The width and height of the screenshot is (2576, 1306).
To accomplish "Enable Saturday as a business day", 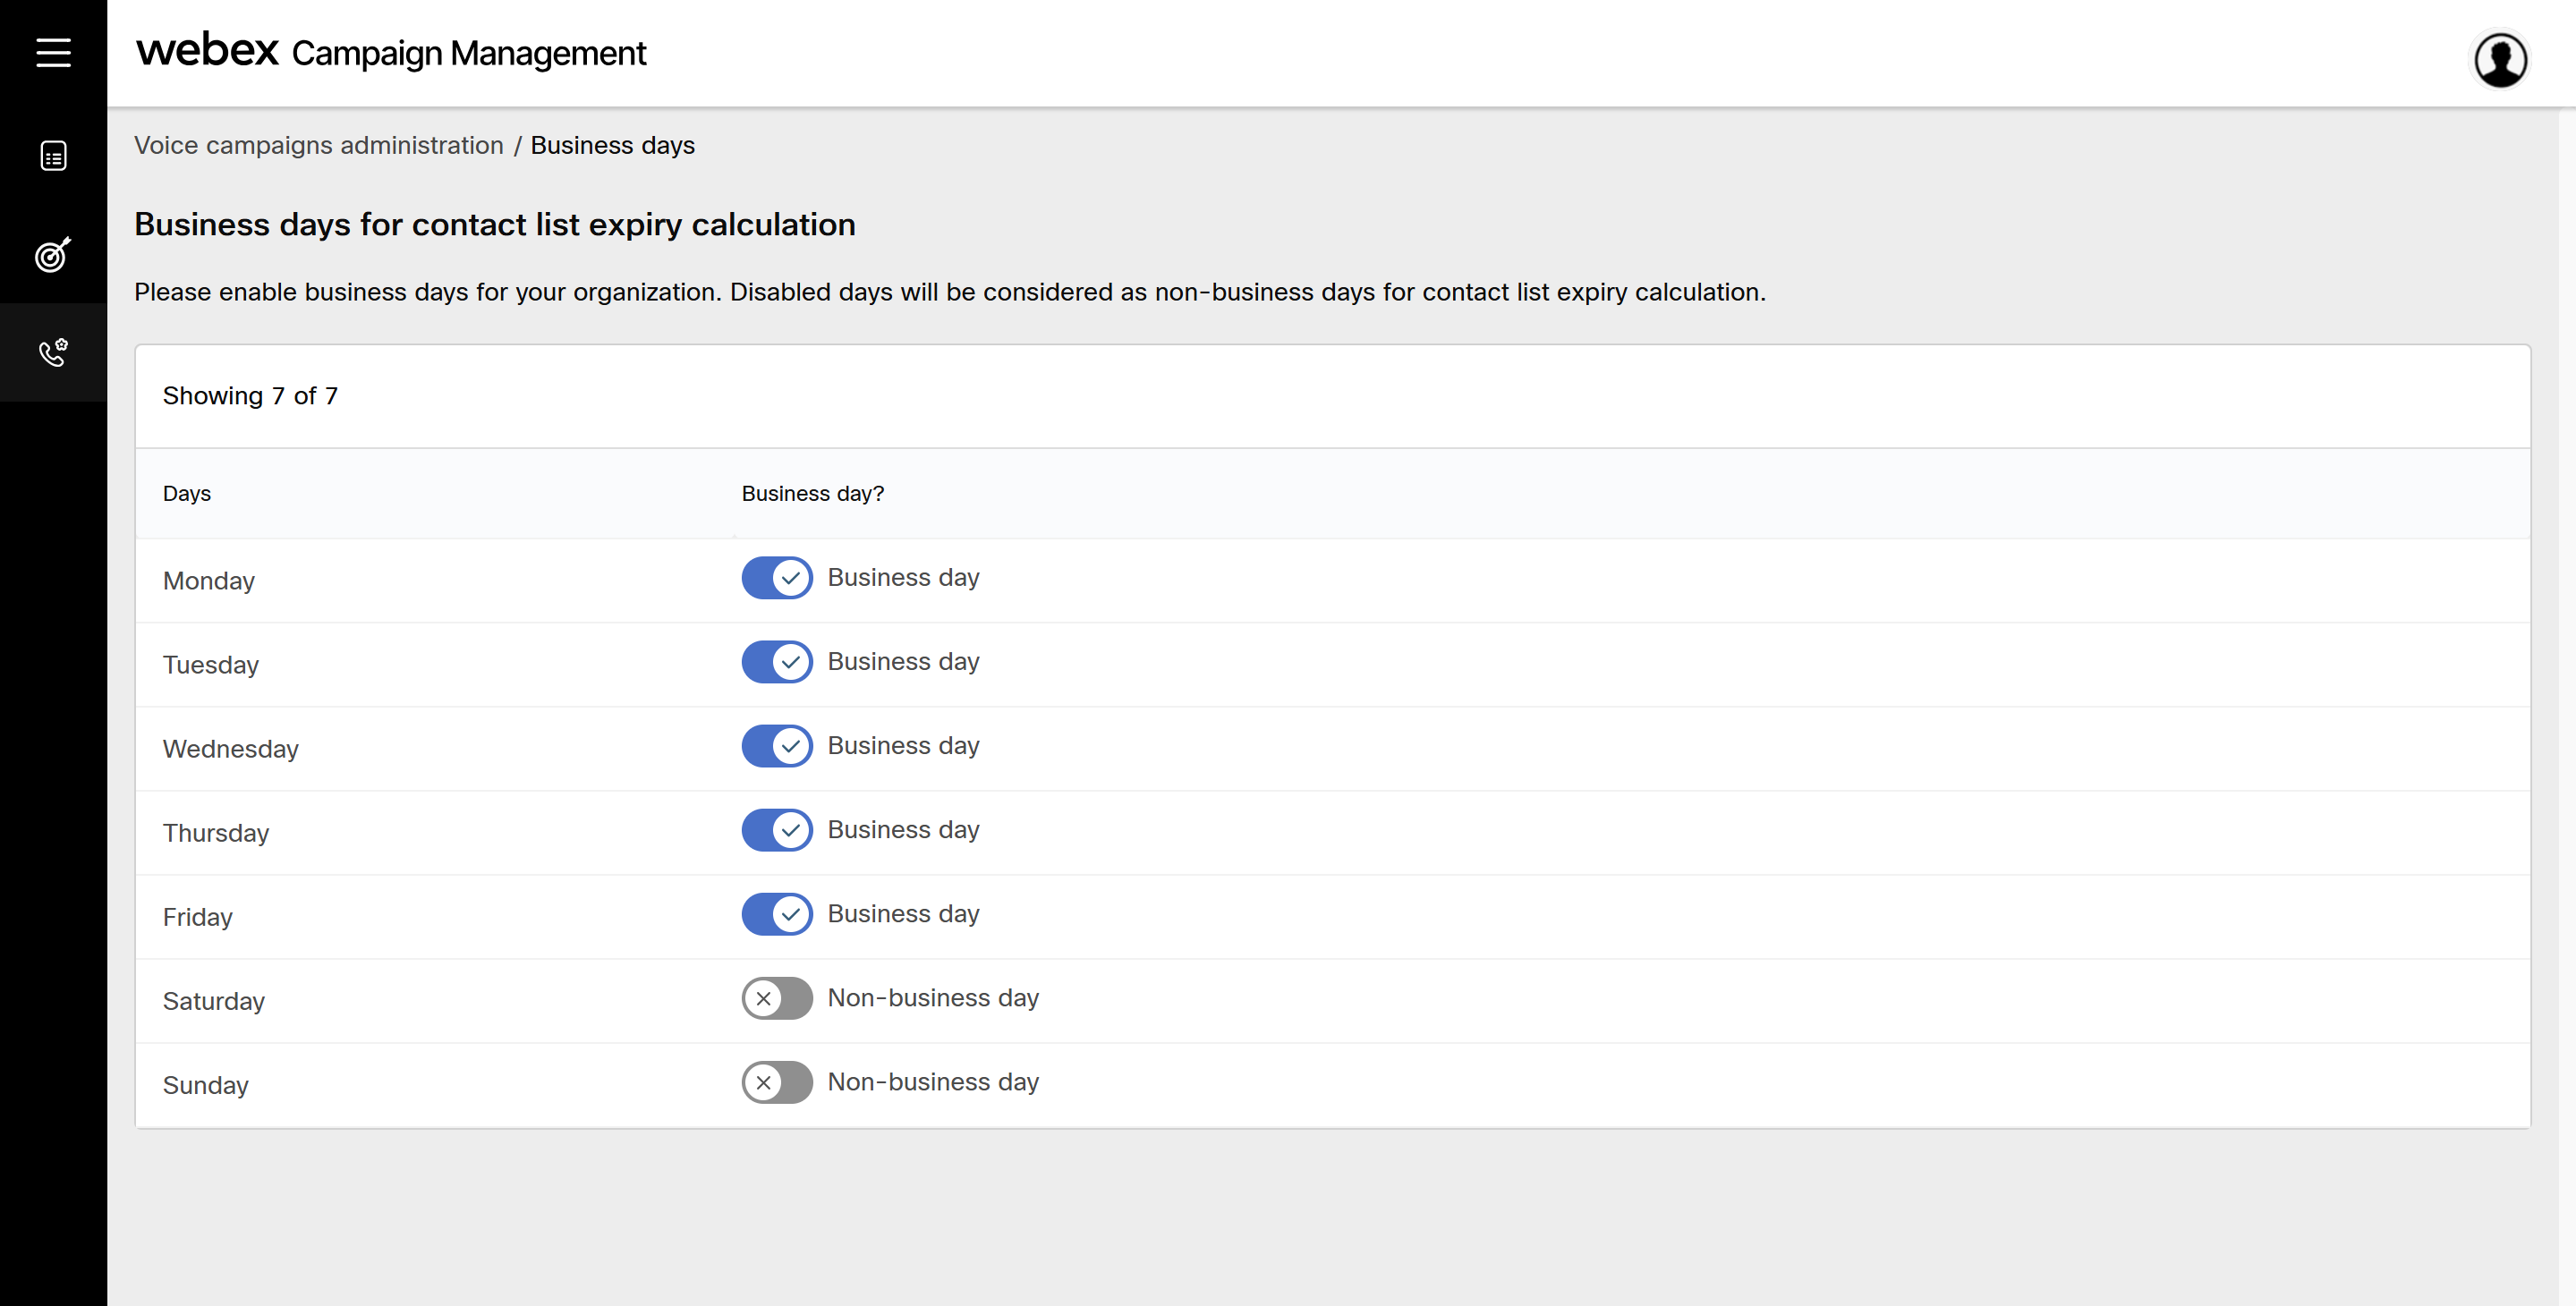I will coord(777,998).
